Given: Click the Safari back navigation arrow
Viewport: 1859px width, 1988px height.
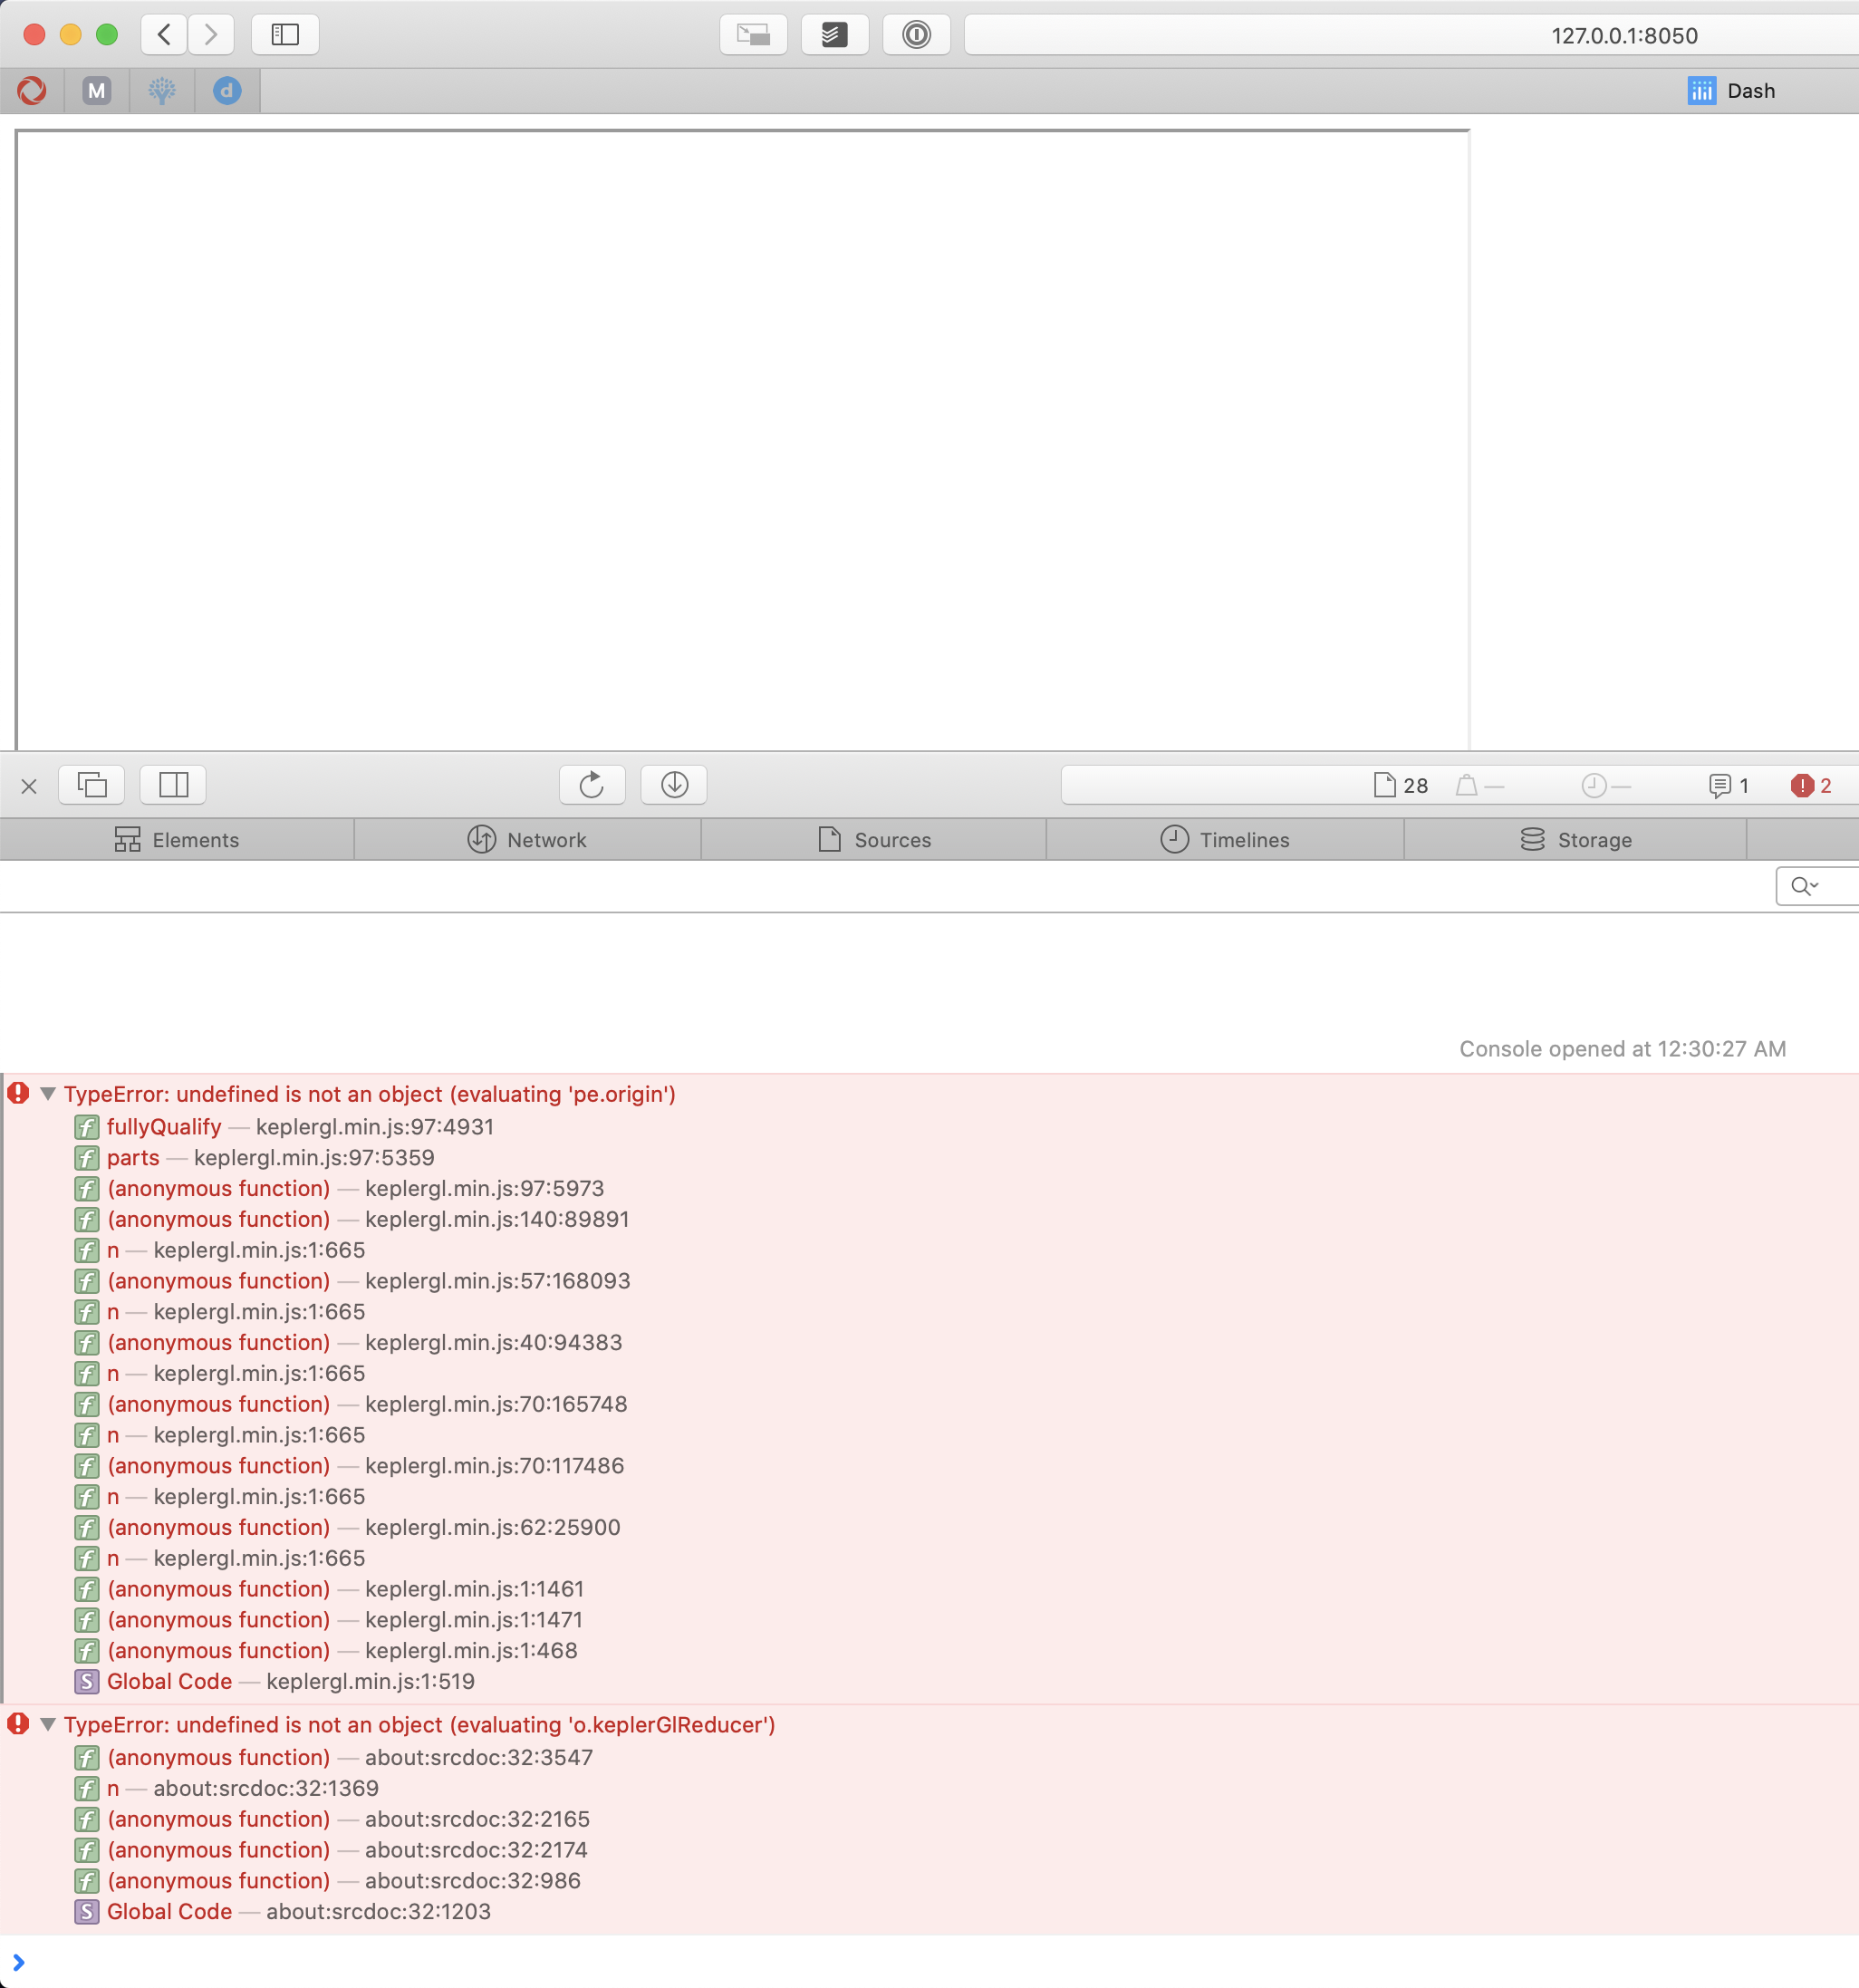Looking at the screenshot, I should [164, 35].
